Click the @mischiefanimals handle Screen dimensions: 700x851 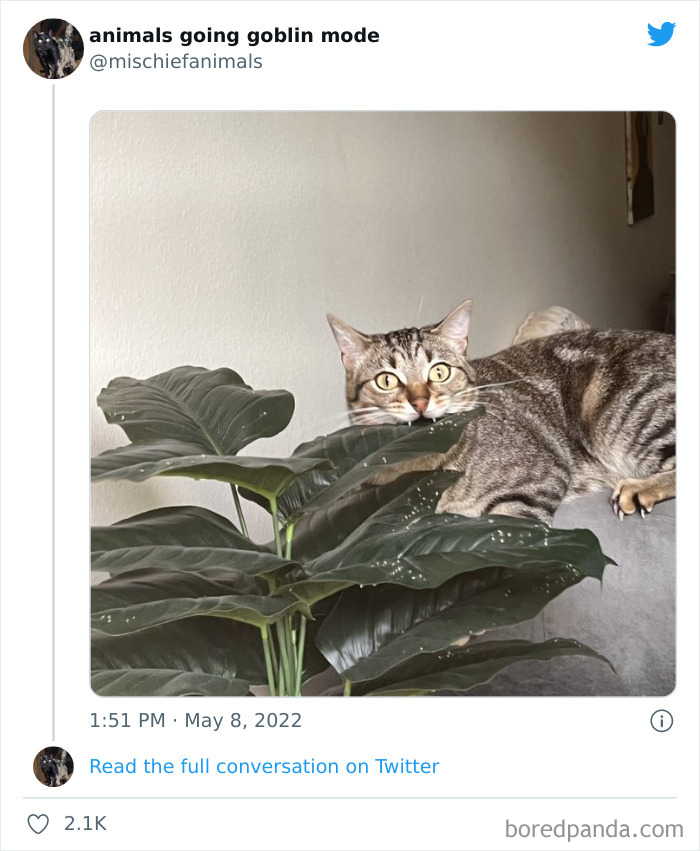point(176,62)
